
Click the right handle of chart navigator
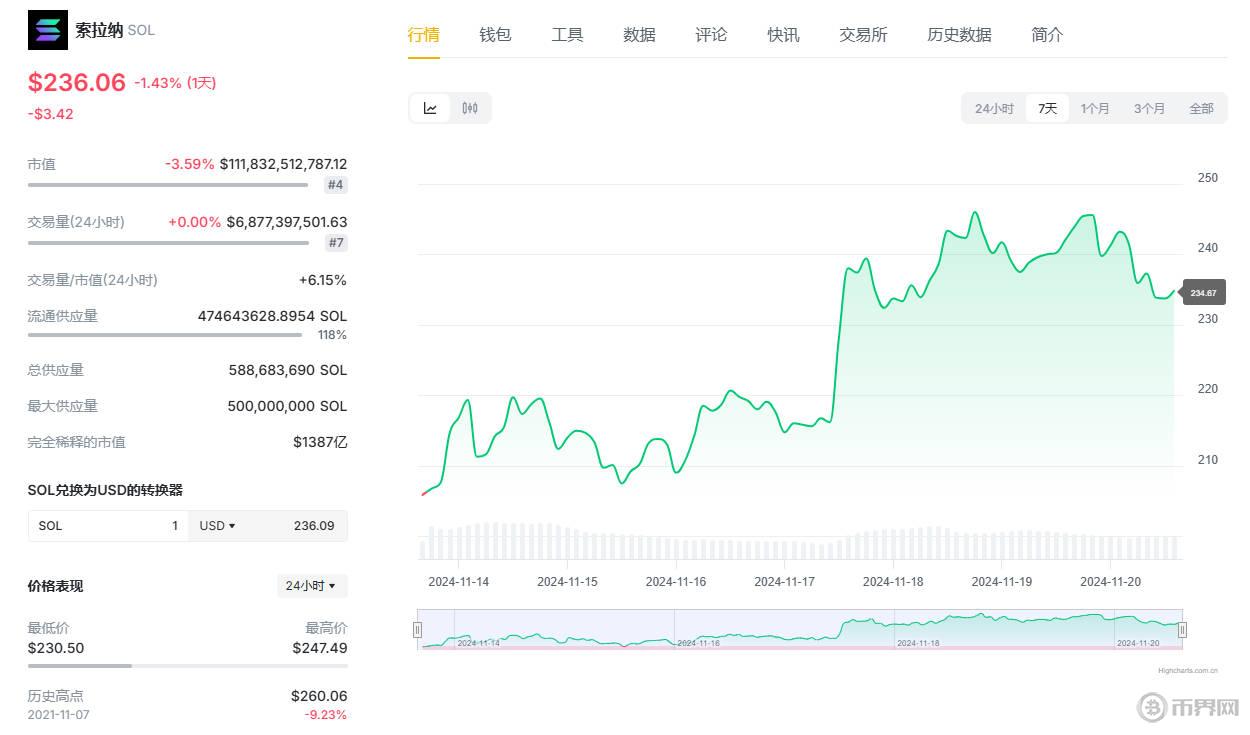1182,630
